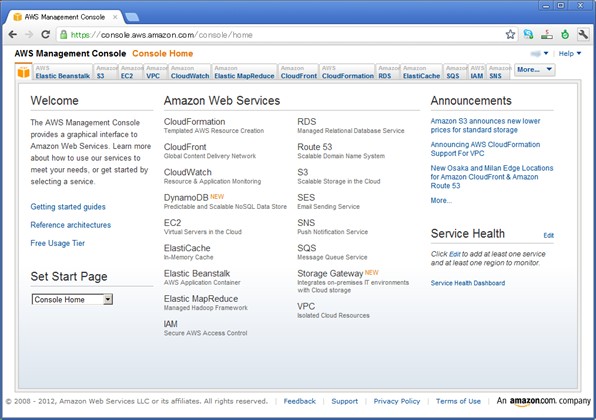596x420 pixels.
Task: Open the account name dropdown near Help
Action: pyautogui.click(x=539, y=54)
